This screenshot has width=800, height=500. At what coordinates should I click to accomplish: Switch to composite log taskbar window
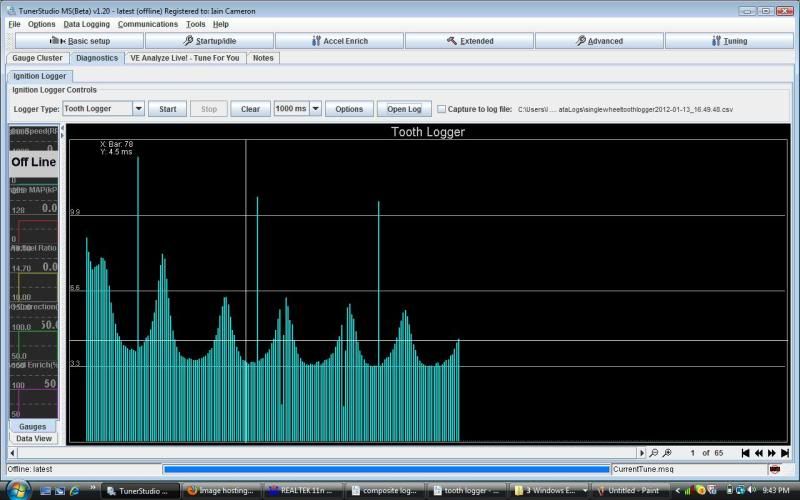coord(384,490)
